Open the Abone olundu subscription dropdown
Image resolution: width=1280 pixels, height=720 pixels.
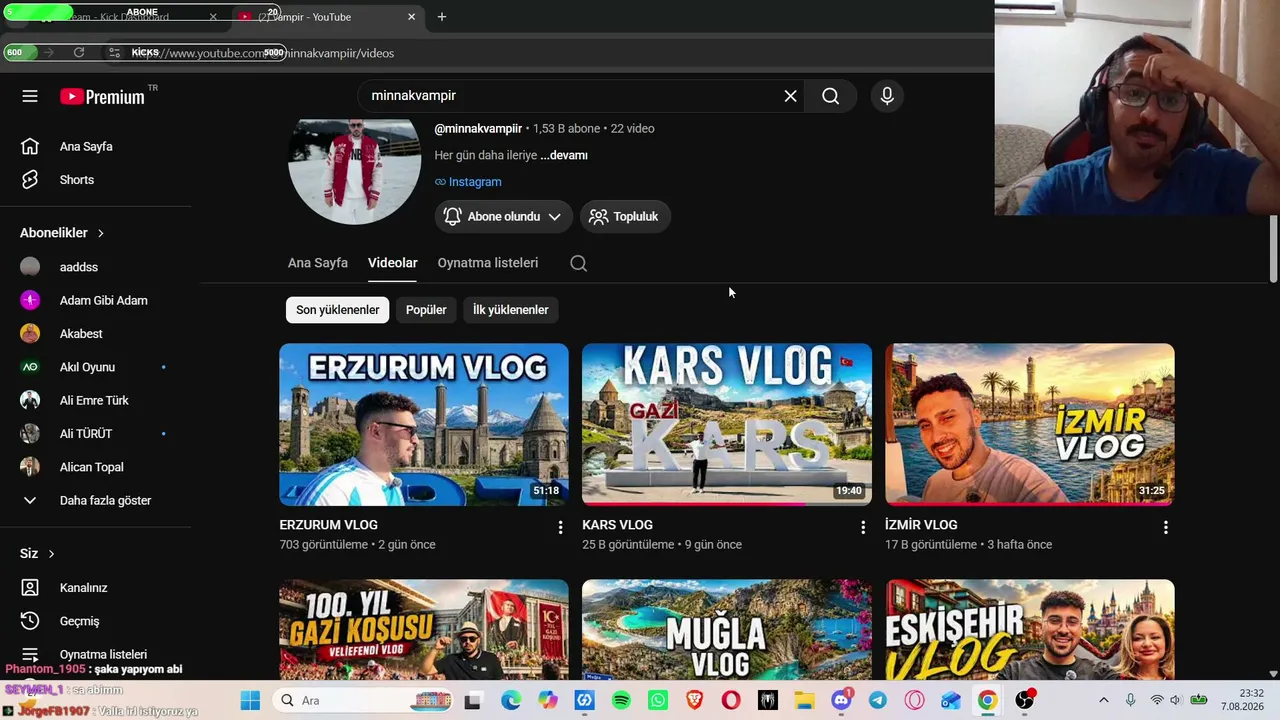click(x=503, y=217)
